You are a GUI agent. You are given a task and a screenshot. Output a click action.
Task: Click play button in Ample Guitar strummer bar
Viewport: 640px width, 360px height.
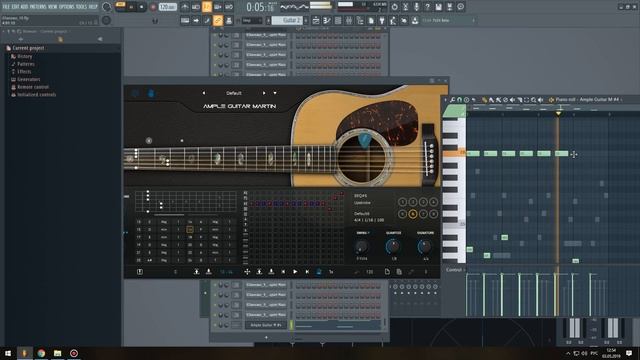tap(295, 271)
